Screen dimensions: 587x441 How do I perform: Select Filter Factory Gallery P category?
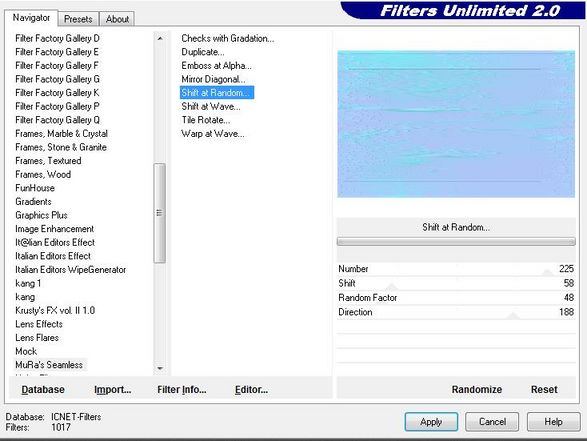point(57,106)
